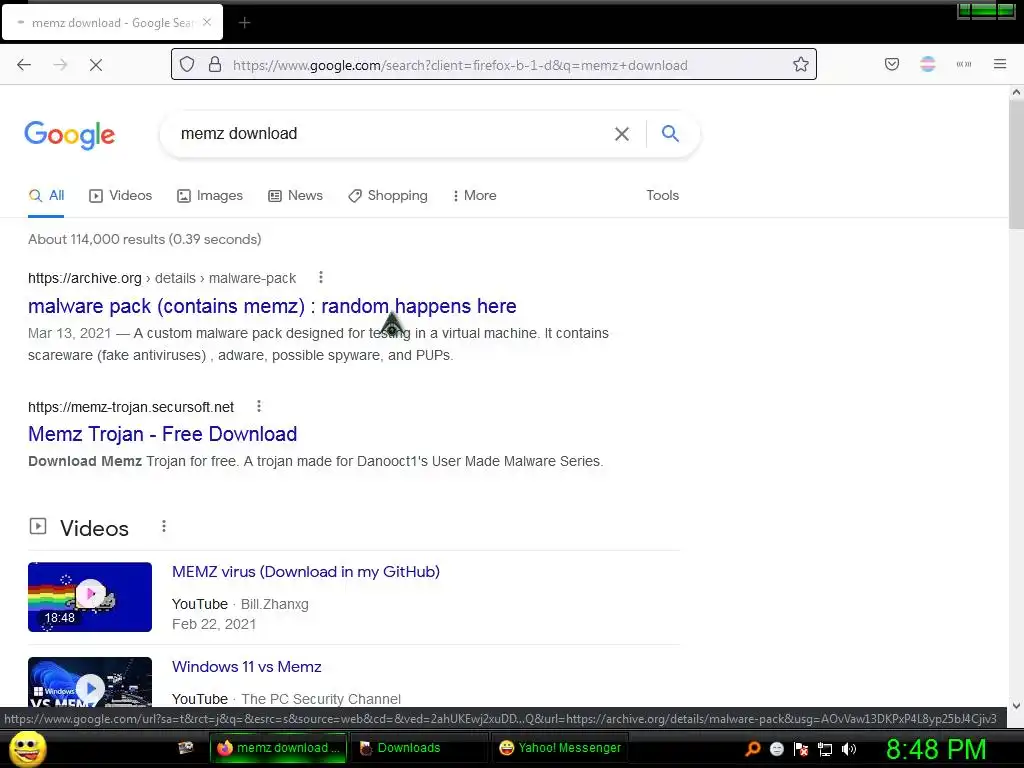The height and width of the screenshot is (768, 1024).
Task: Click the vertical scrollbar thumb
Action: pyautogui.click(x=1016, y=165)
